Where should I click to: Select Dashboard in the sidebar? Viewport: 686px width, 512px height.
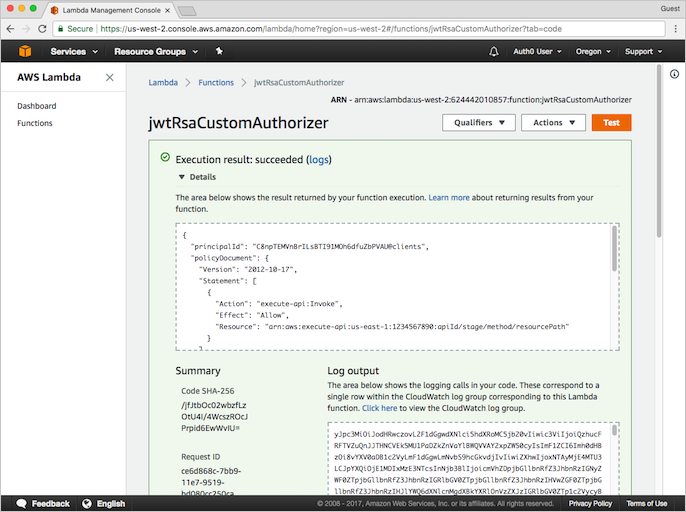click(x=37, y=106)
